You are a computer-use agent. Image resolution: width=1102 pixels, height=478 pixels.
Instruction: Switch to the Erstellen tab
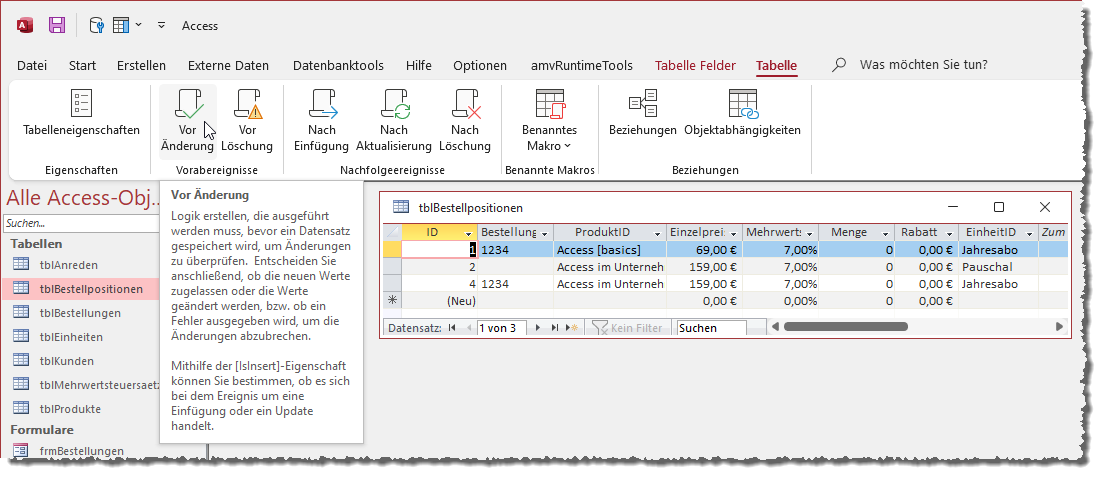point(141,65)
